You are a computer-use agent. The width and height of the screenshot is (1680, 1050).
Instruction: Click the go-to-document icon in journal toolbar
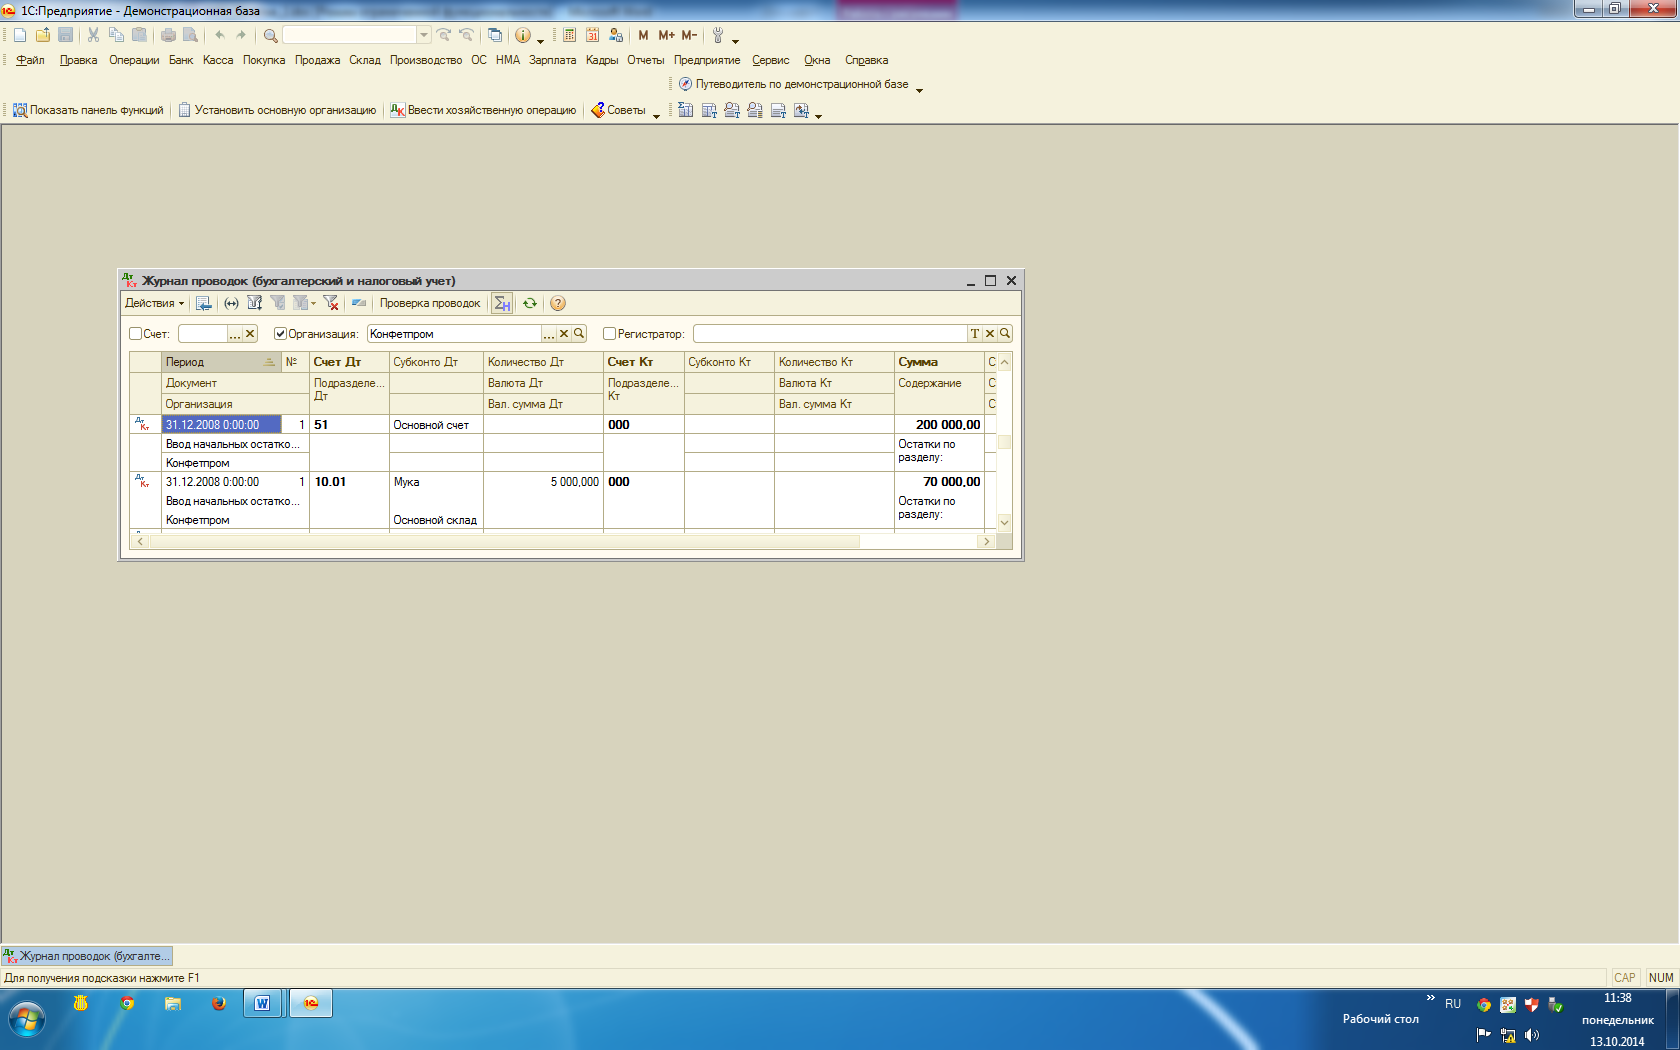[203, 303]
